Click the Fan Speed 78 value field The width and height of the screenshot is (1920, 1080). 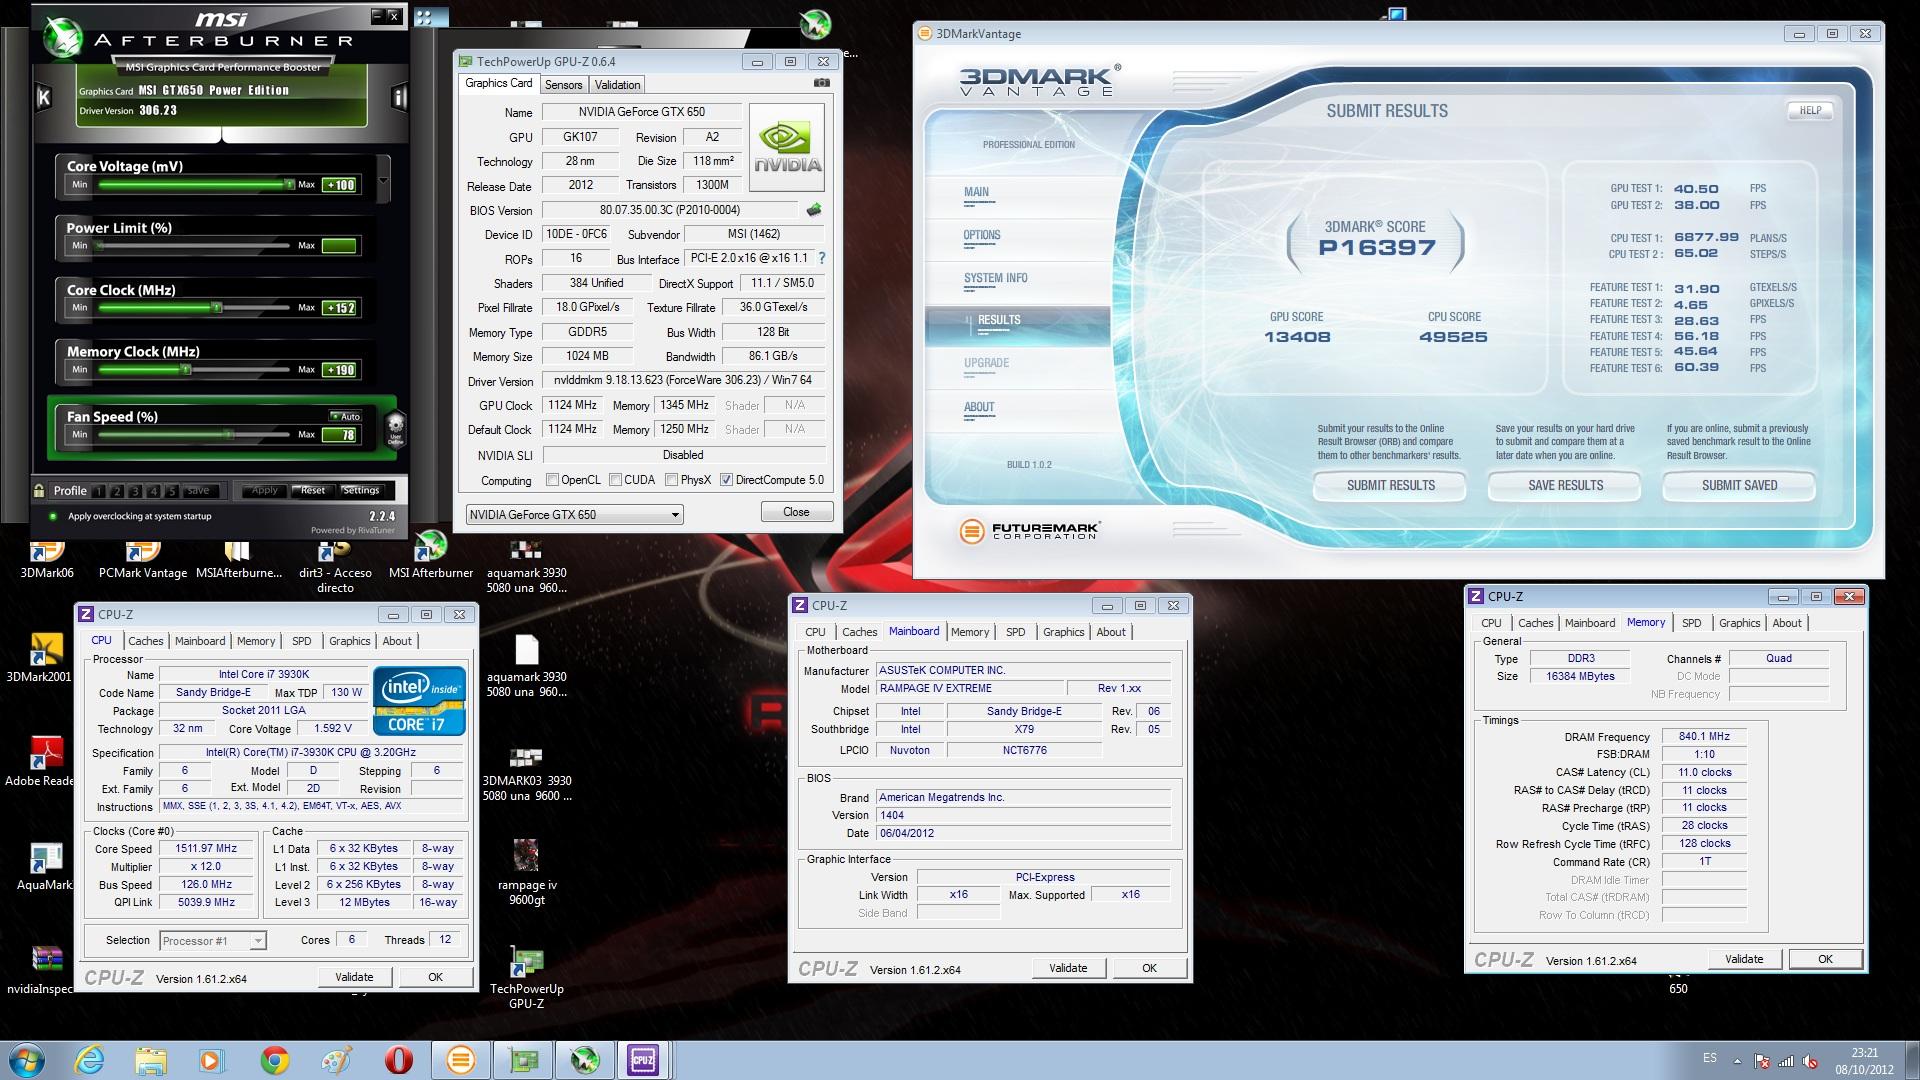point(339,435)
